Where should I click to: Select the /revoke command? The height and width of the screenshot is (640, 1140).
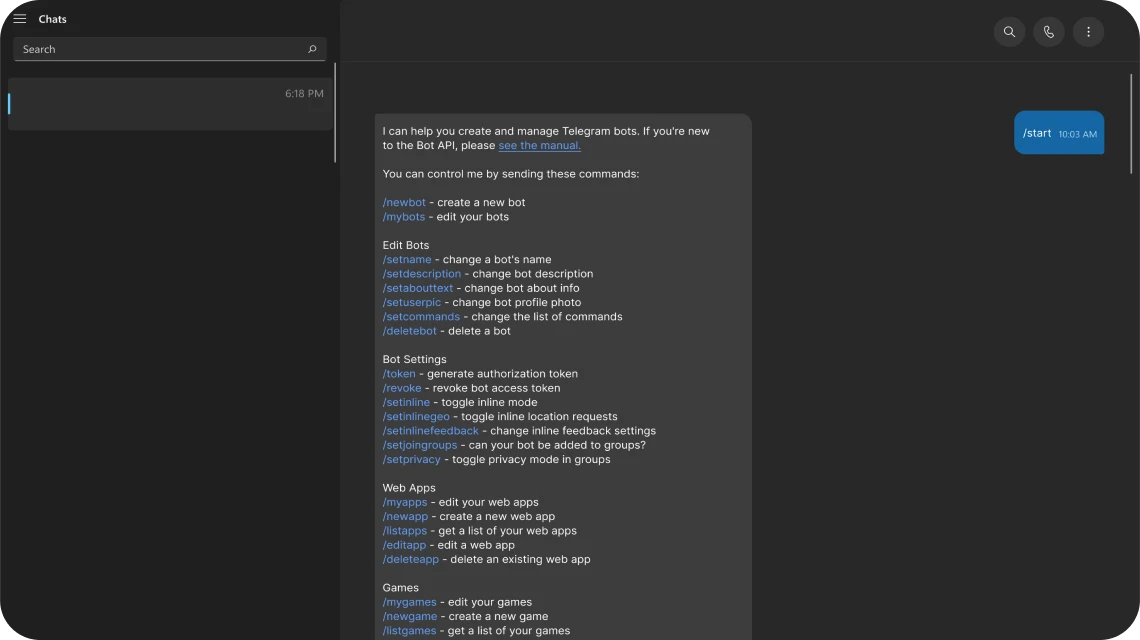click(x=401, y=388)
